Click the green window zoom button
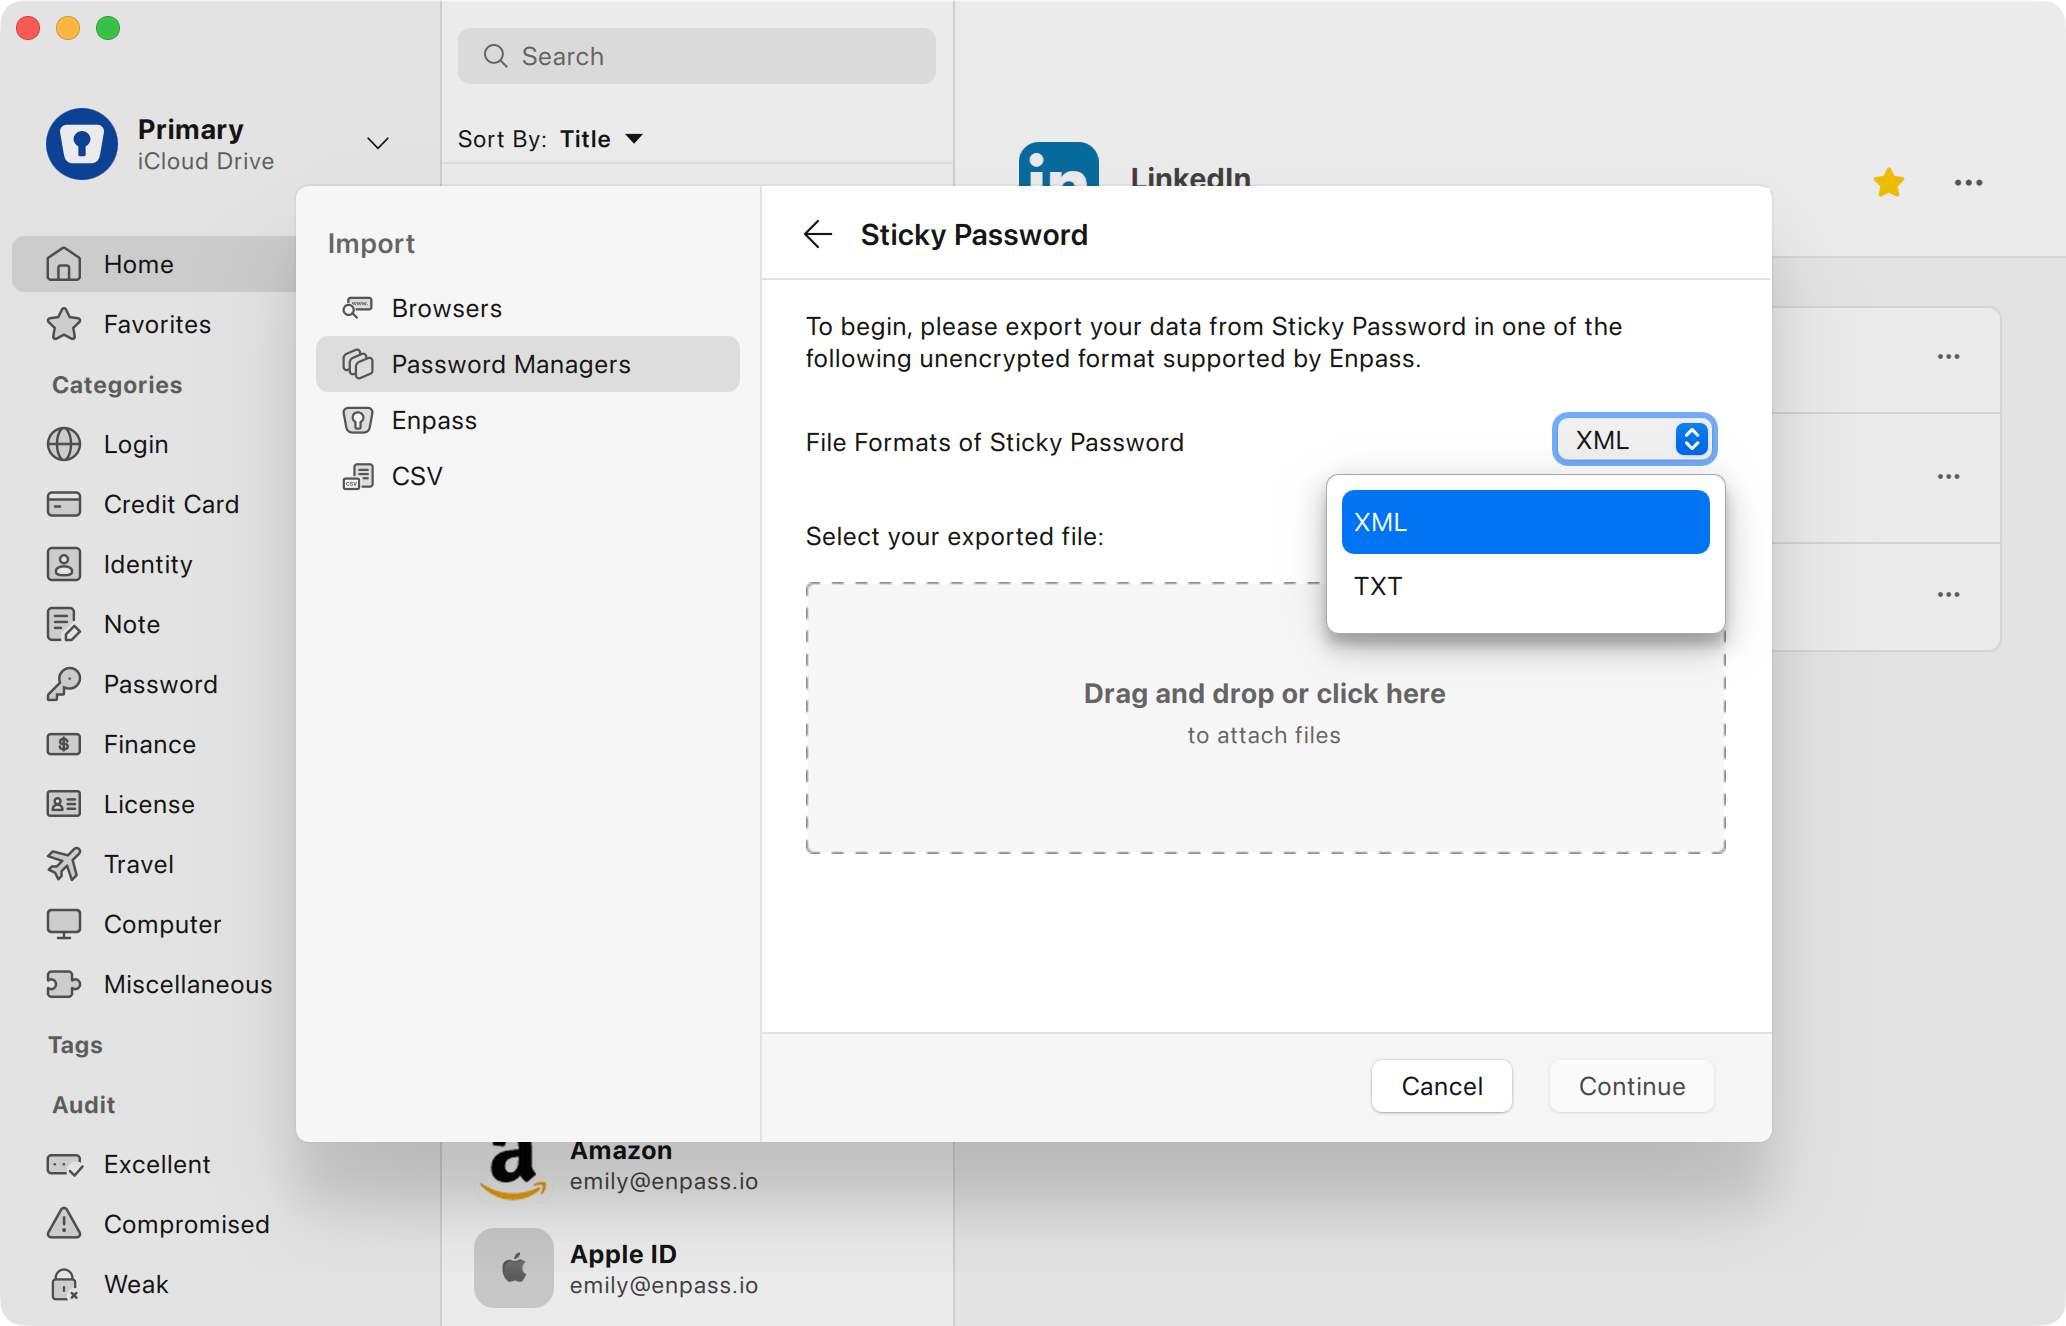 (108, 28)
